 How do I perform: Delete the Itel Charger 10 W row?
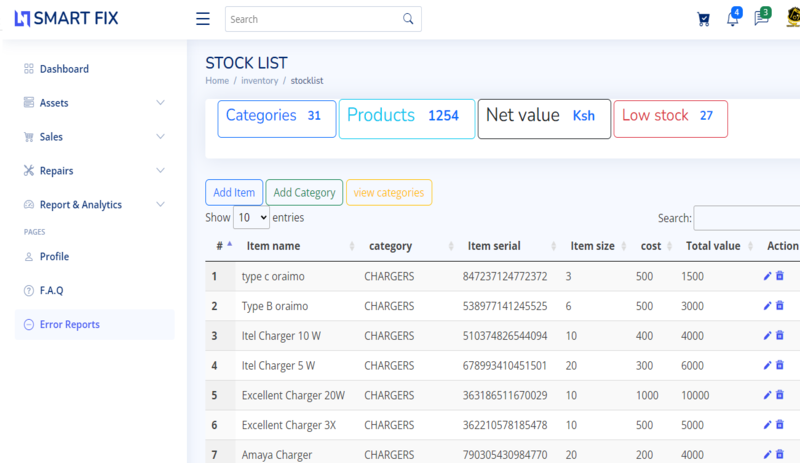[780, 336]
